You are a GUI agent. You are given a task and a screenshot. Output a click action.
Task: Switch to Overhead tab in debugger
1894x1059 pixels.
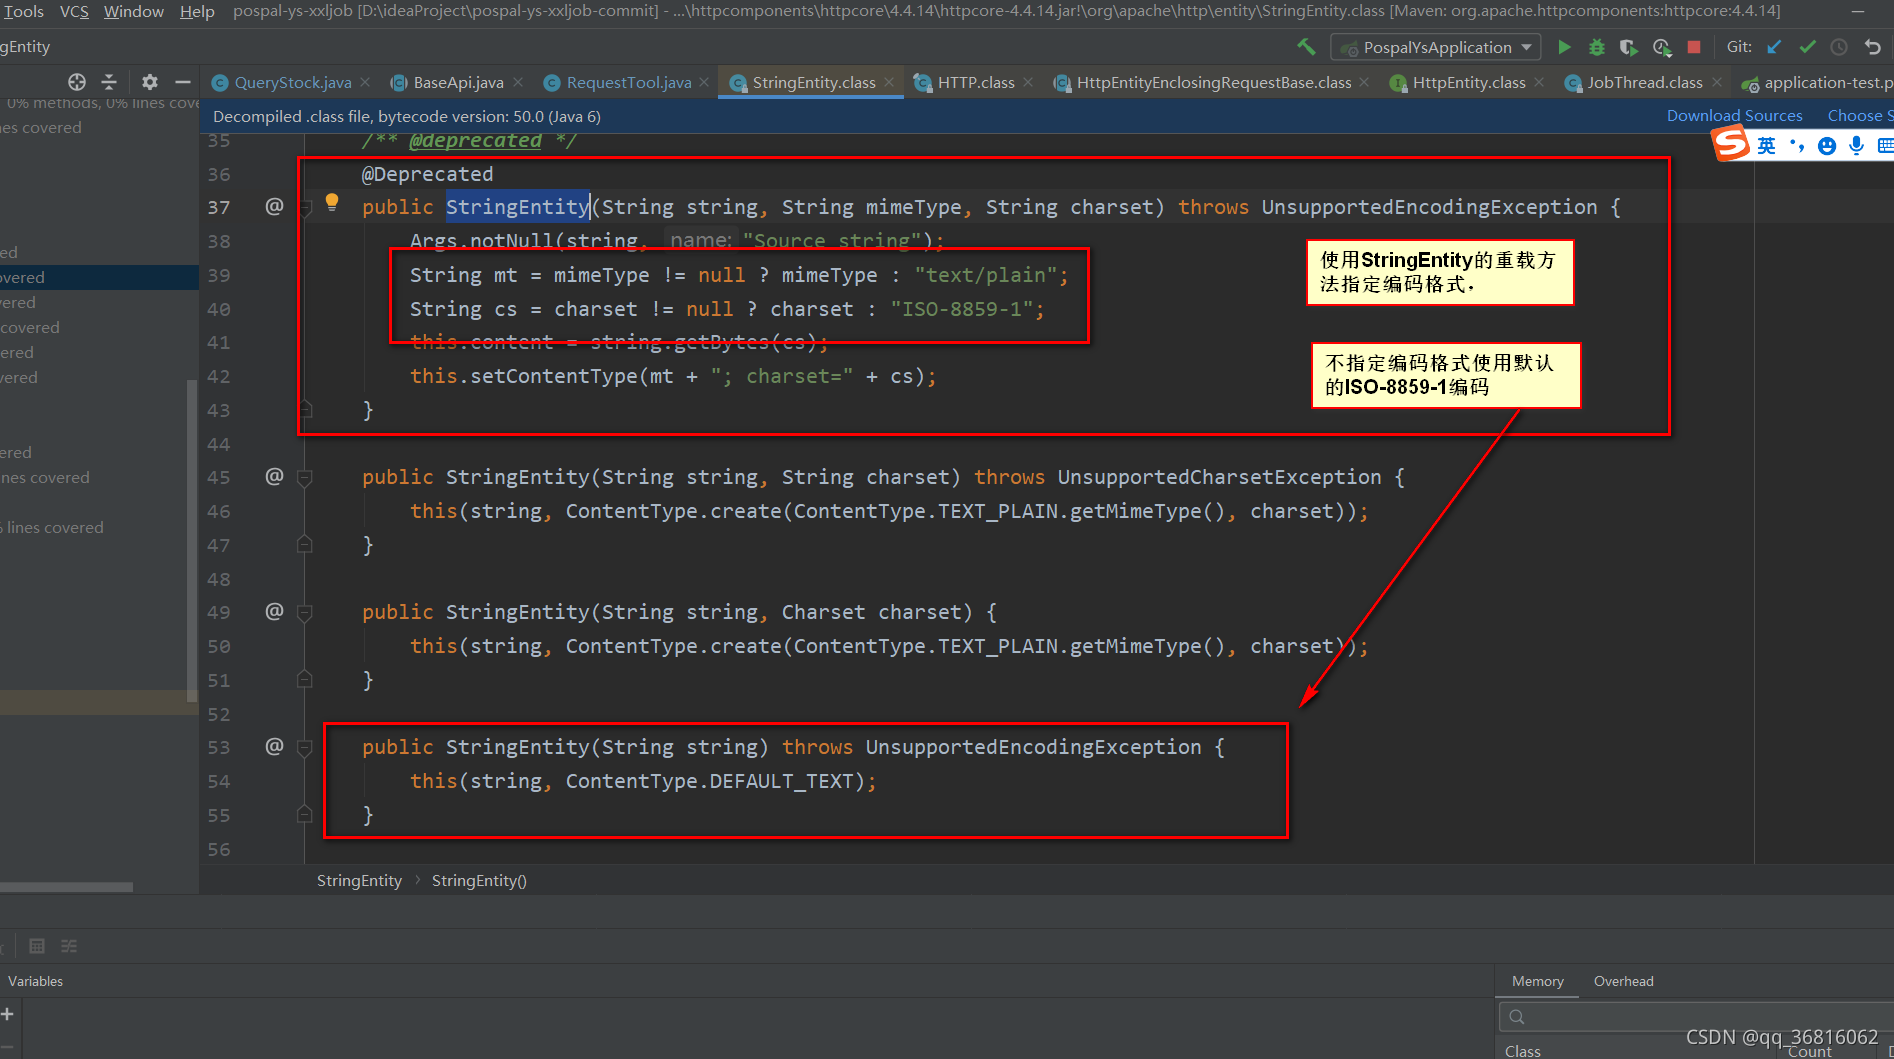tap(1623, 981)
